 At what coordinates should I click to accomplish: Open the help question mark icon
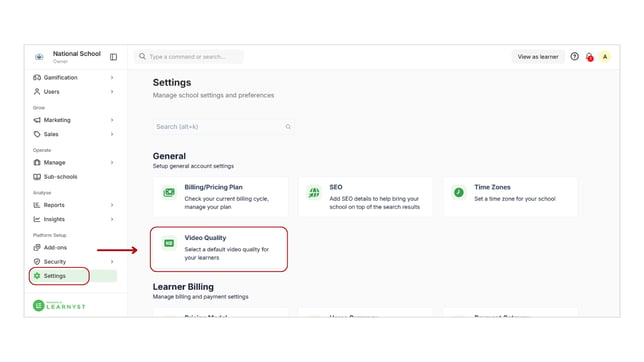click(575, 56)
